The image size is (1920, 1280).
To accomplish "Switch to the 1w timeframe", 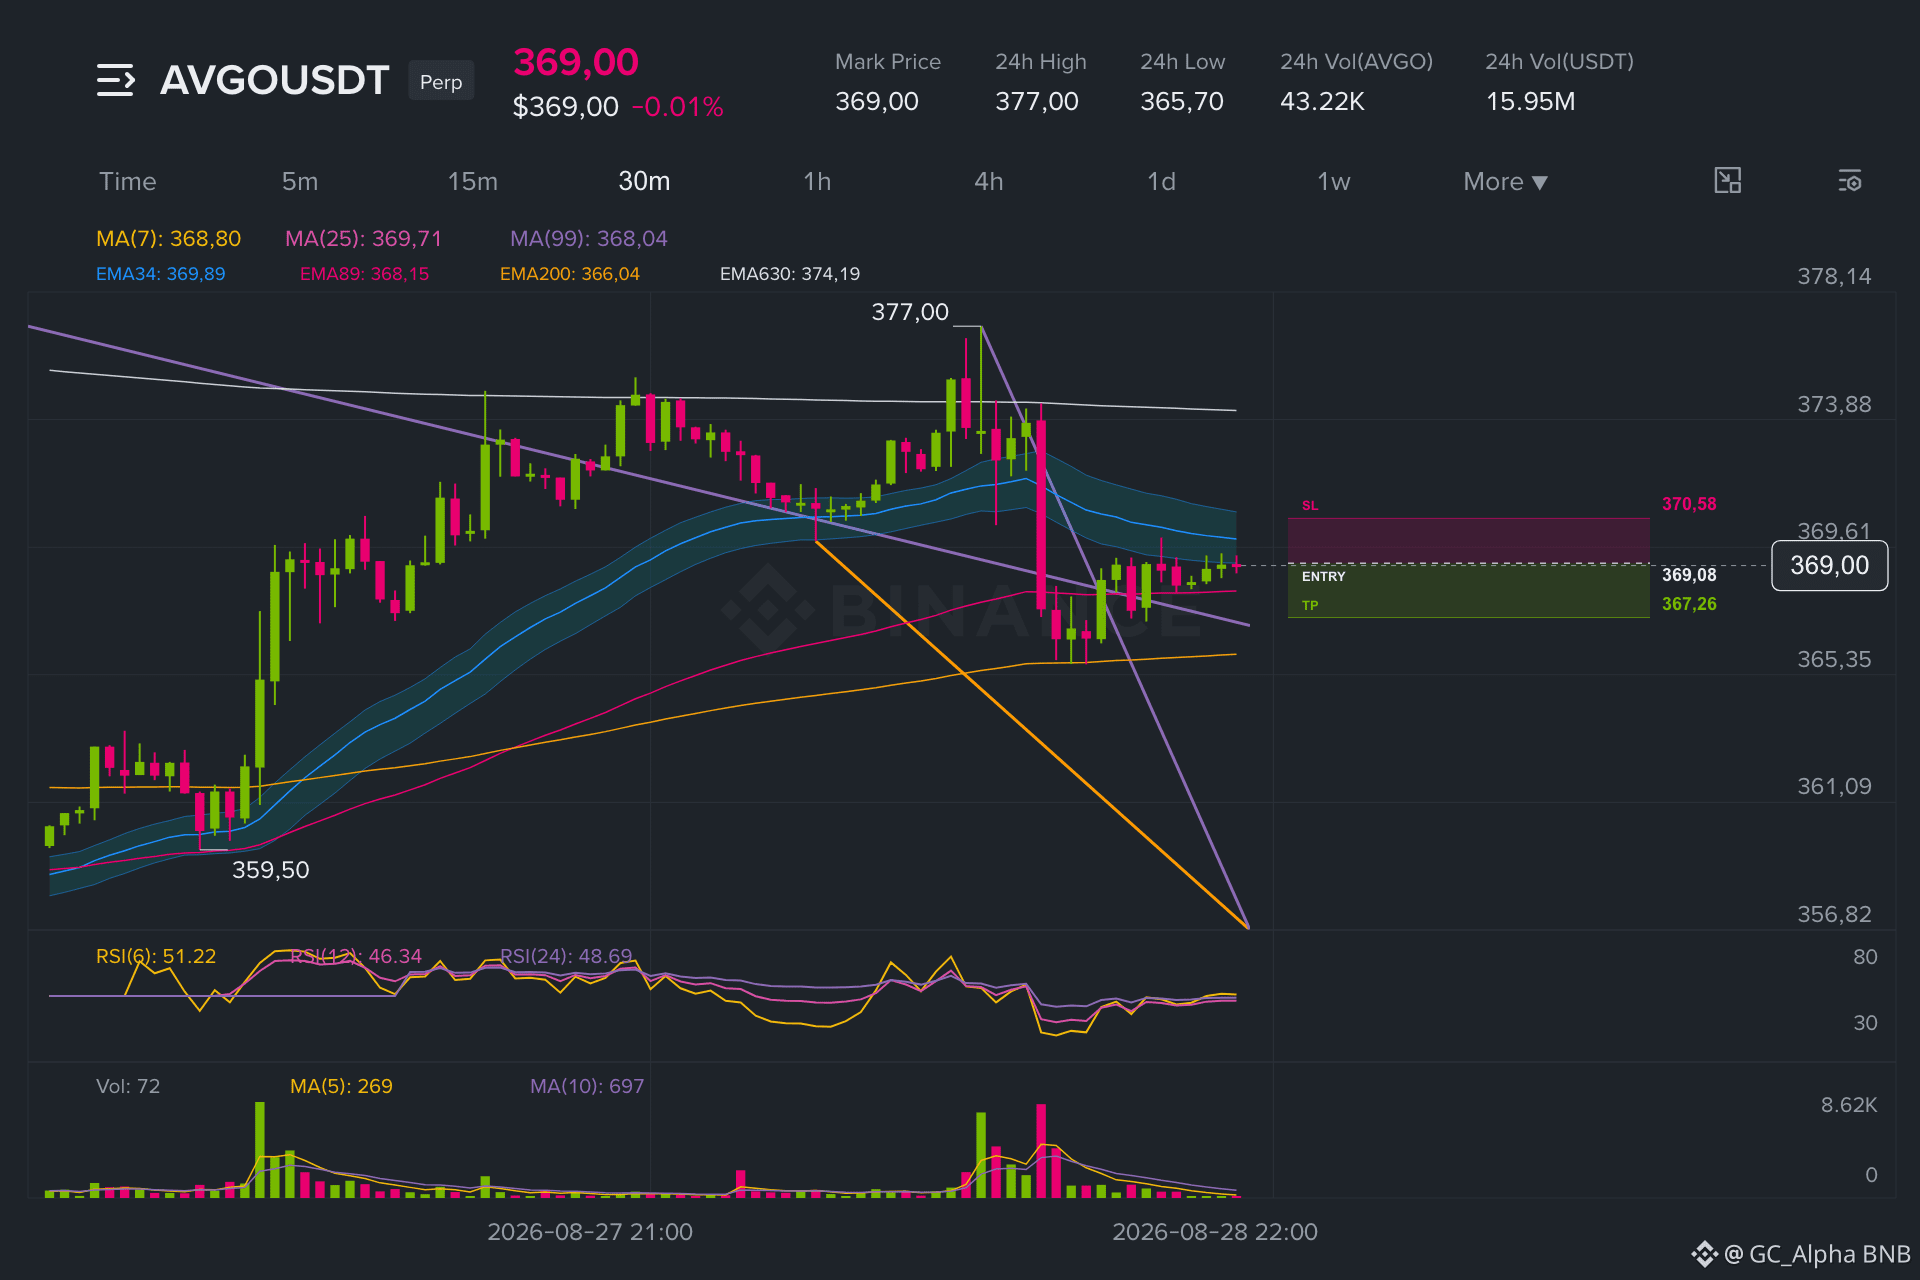I will click(1334, 181).
